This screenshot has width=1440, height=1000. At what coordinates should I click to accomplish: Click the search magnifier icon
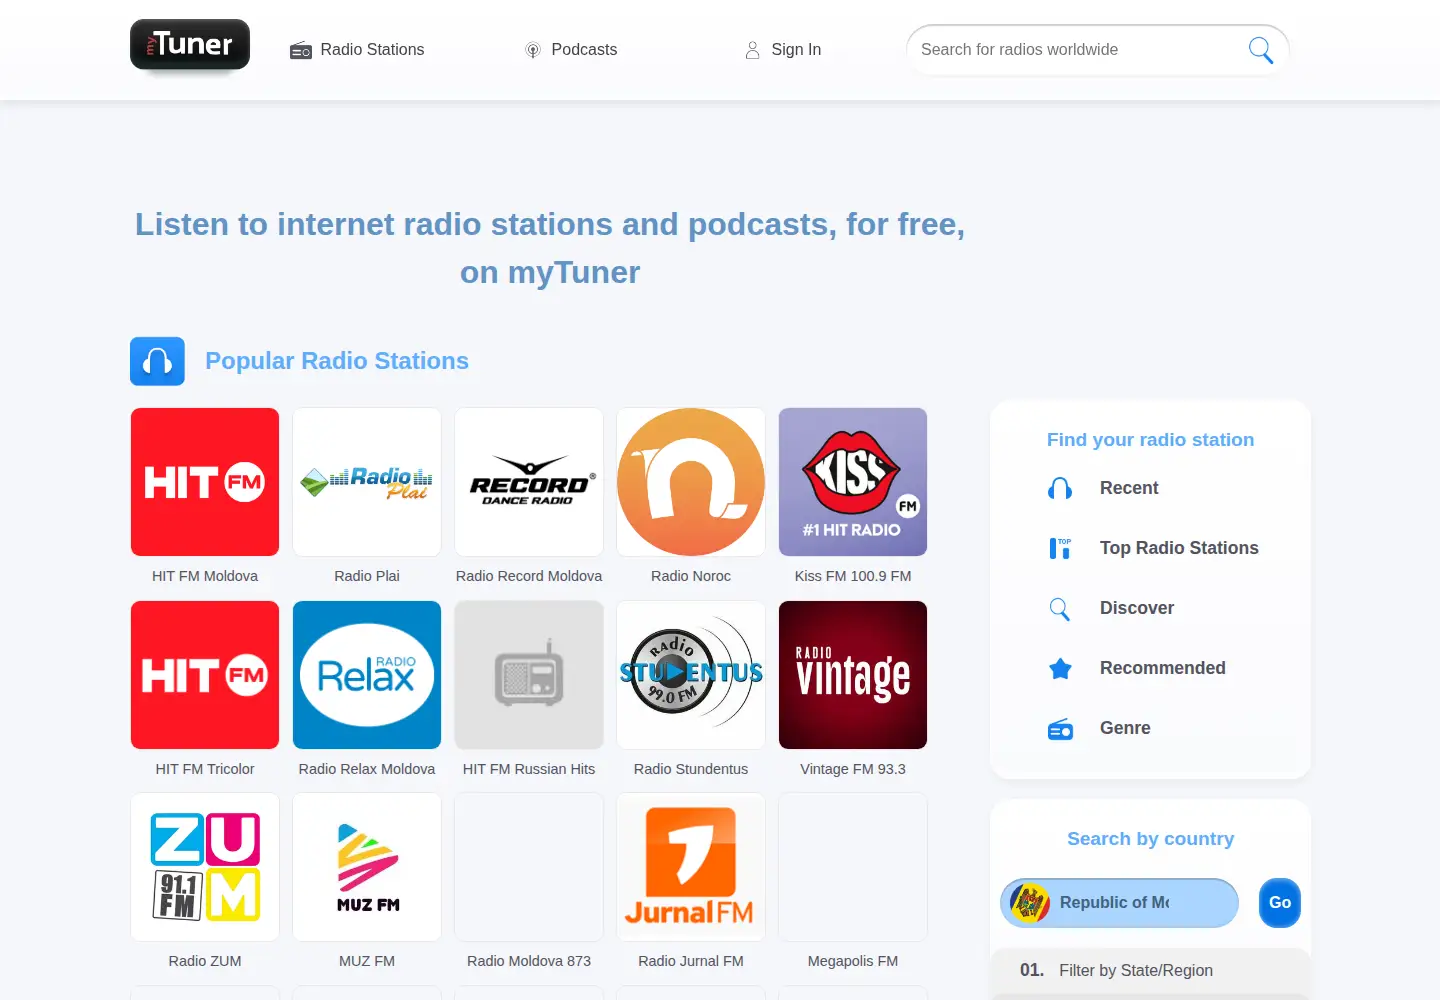(x=1260, y=50)
